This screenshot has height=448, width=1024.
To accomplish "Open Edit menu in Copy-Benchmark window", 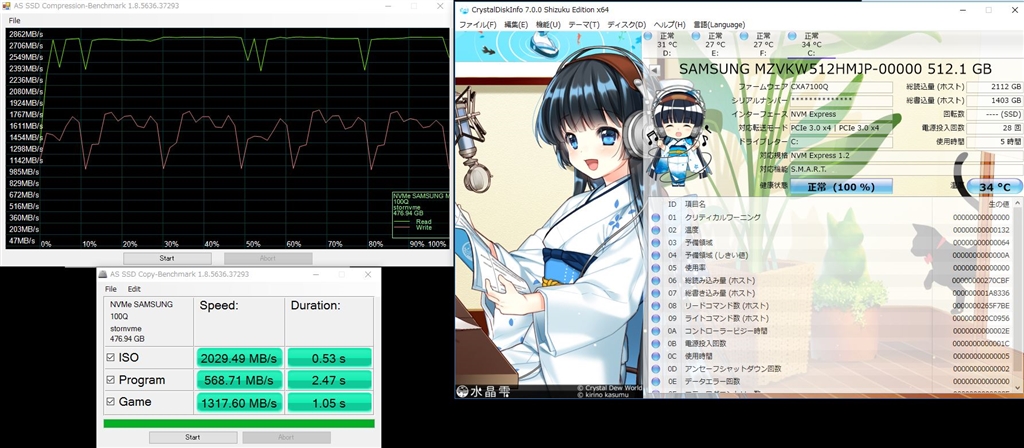I will tap(134, 289).
